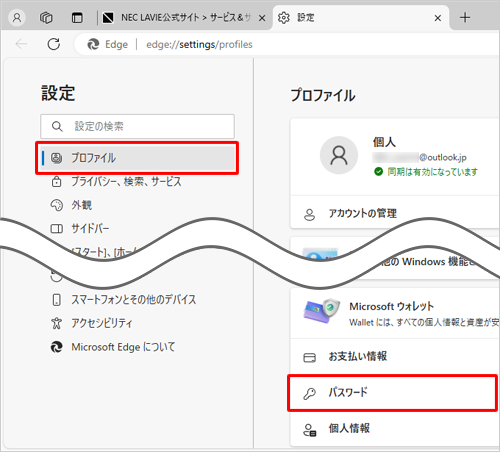Open a new tab with plus button
The height and width of the screenshot is (452, 500).
pyautogui.click(x=465, y=17)
